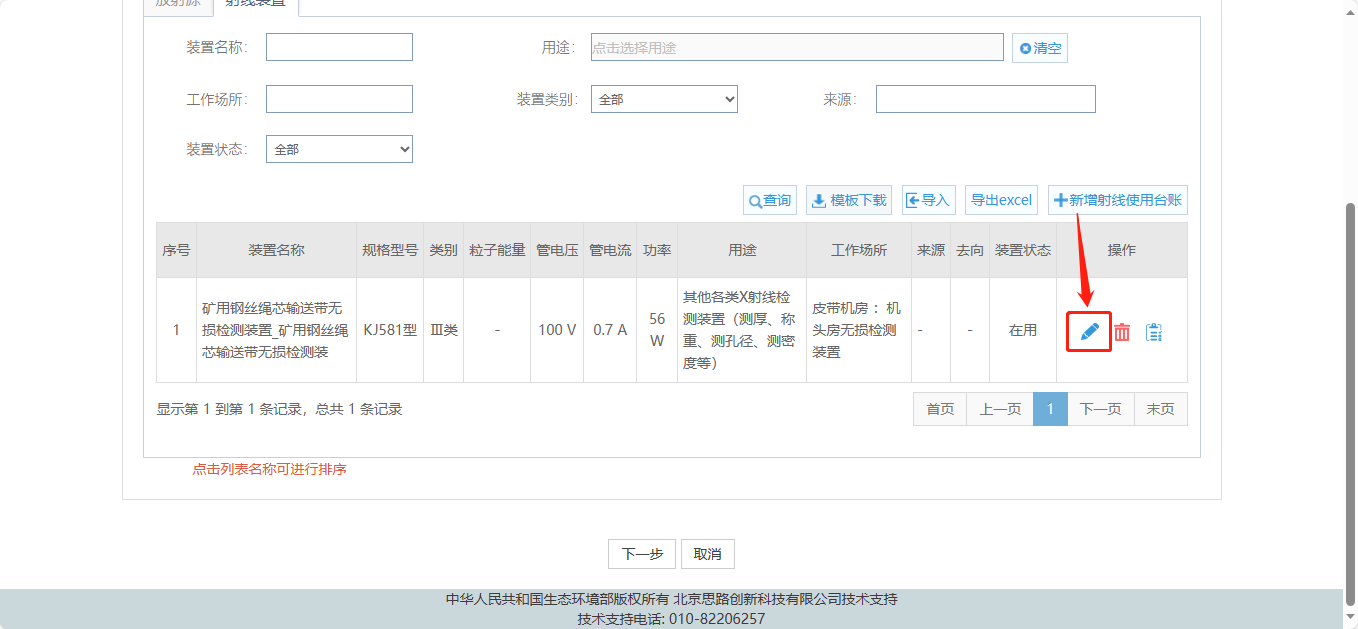This screenshot has height=629, width=1358.
Task: Click the clipboard details icon in 操作 column
Action: [x=1154, y=332]
